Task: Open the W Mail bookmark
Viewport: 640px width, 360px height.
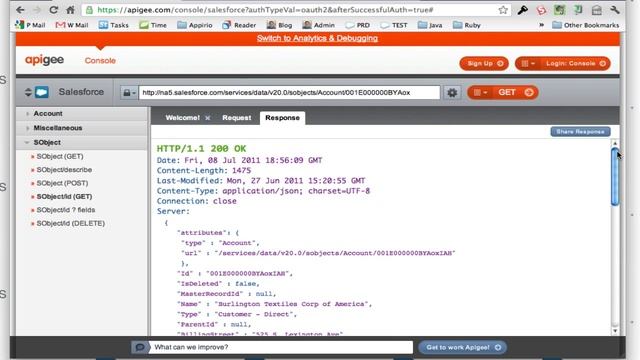Action: coord(72,25)
